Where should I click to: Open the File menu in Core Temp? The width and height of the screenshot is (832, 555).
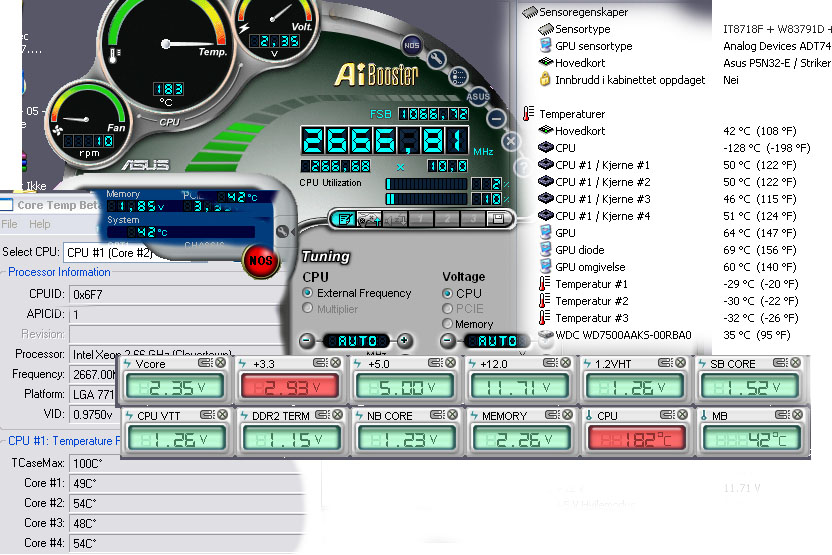(10, 224)
